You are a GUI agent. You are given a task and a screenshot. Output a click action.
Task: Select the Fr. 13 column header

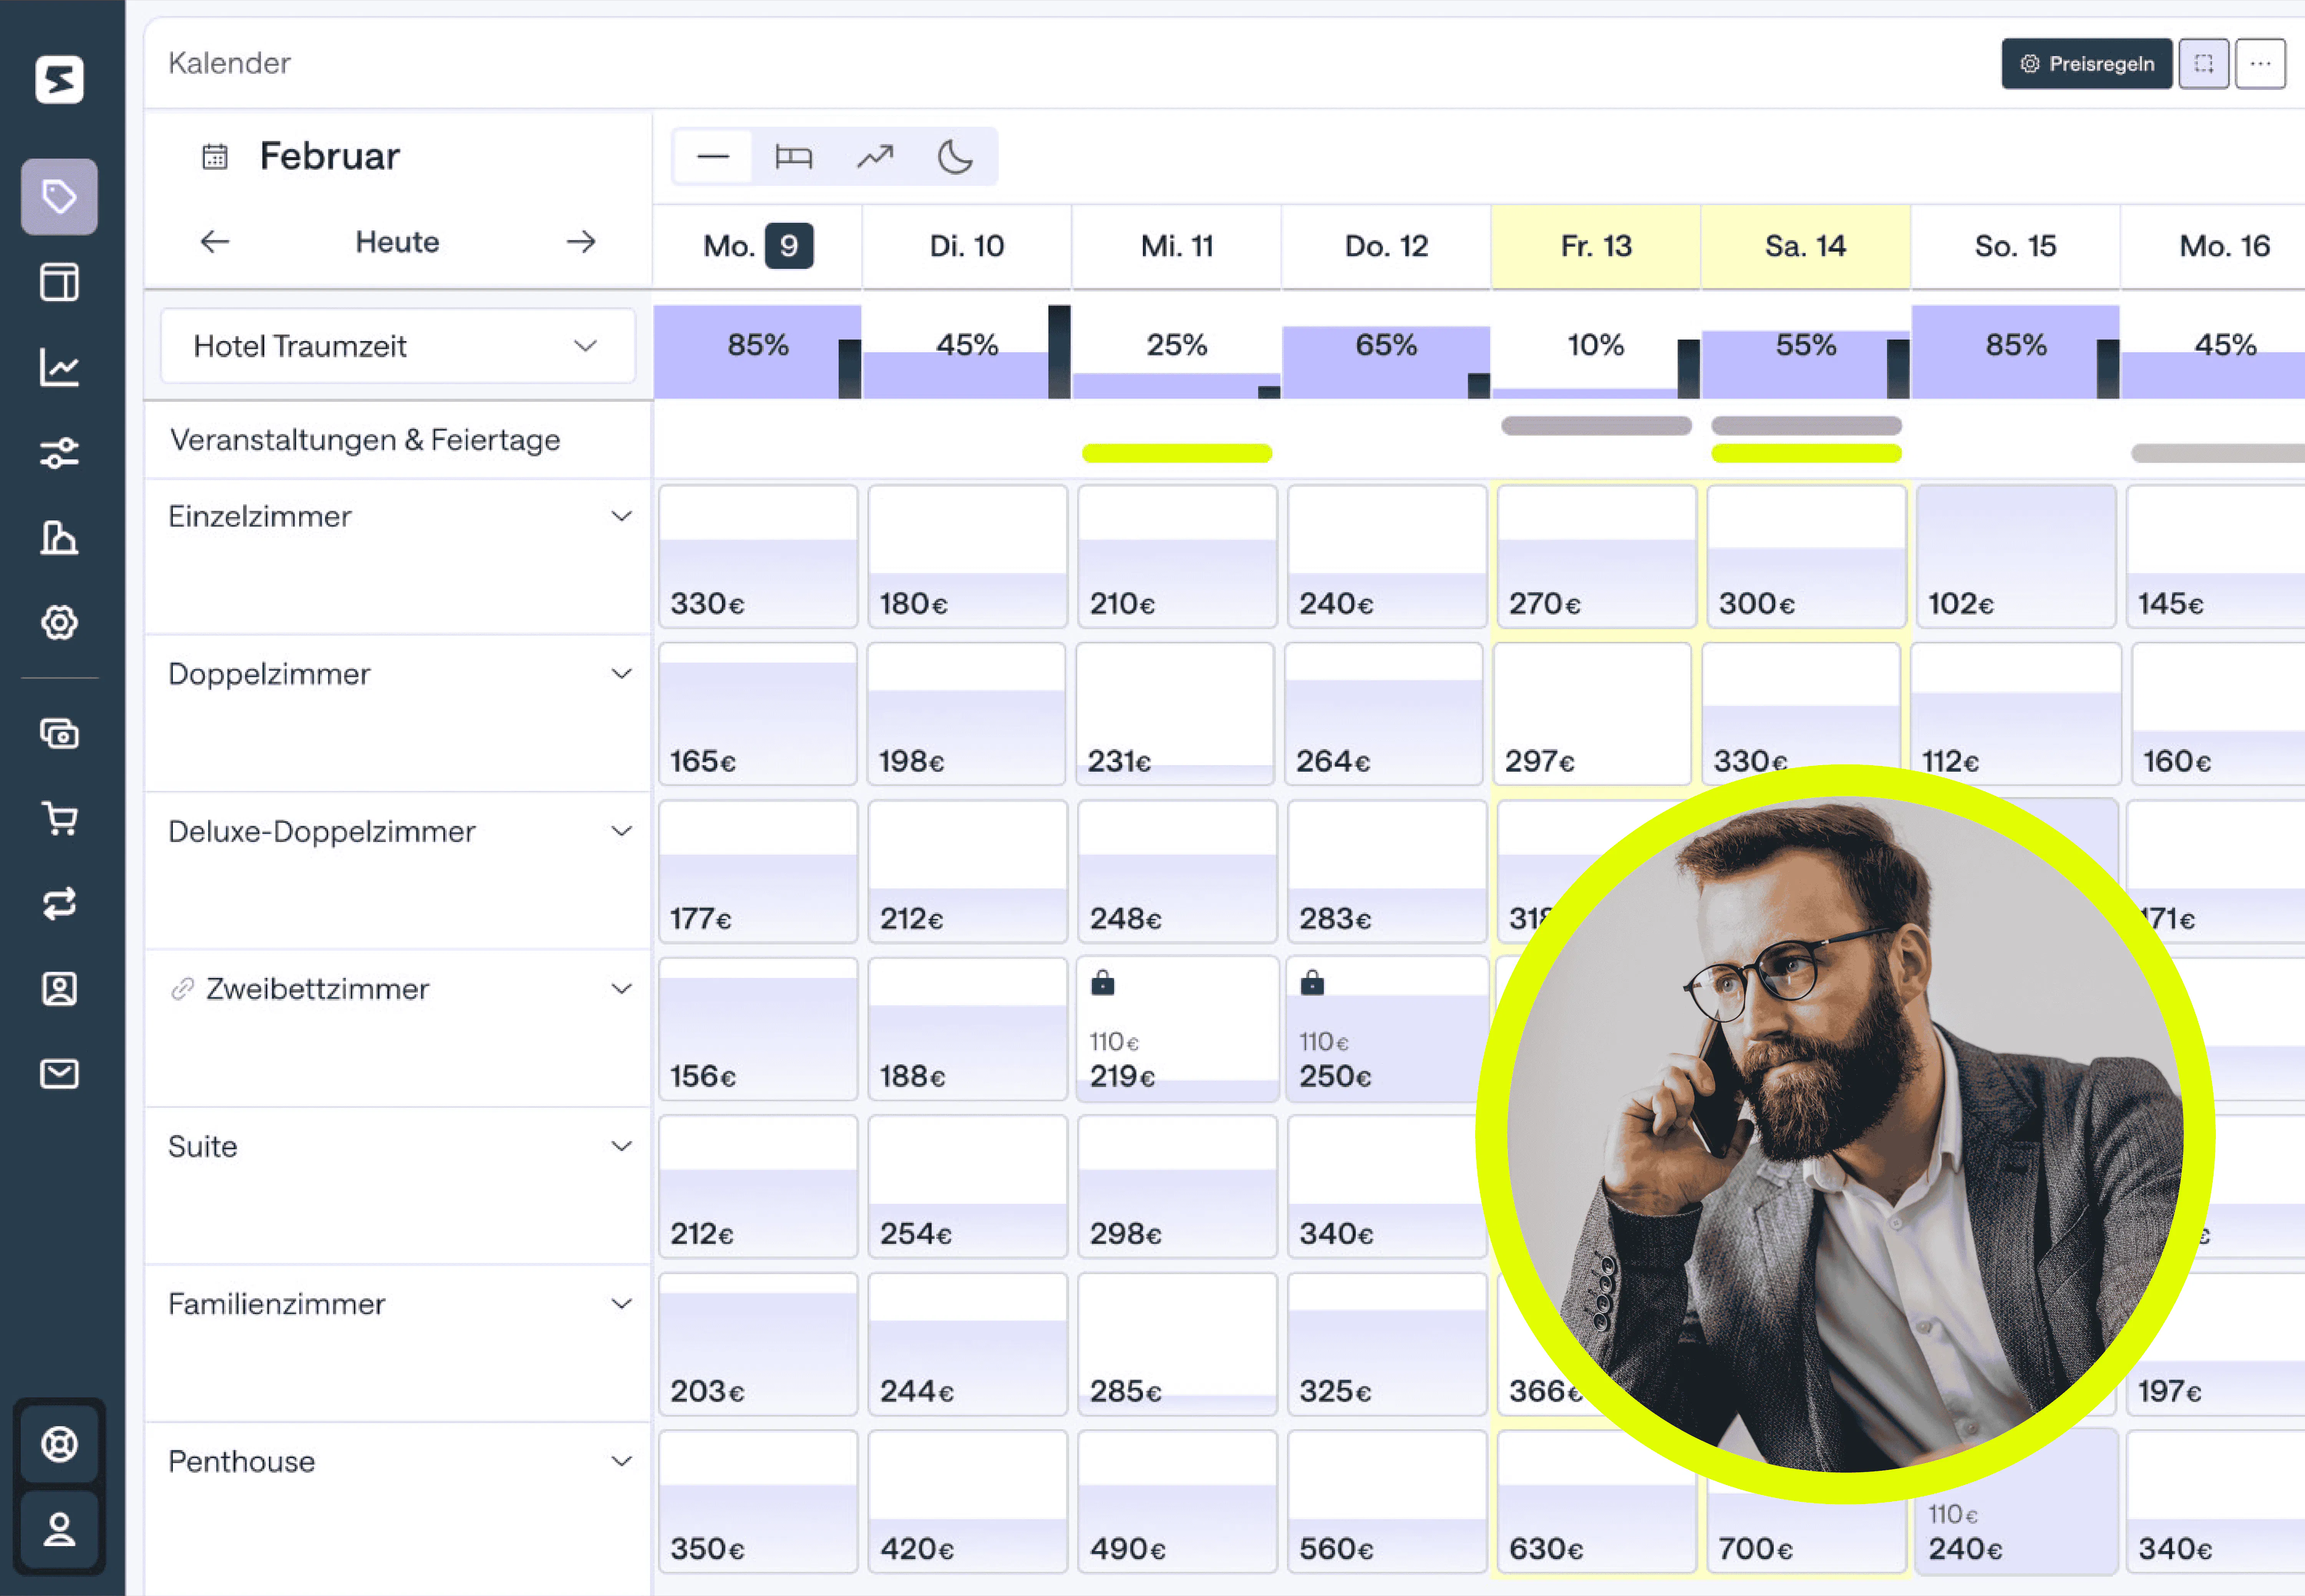1595,246
